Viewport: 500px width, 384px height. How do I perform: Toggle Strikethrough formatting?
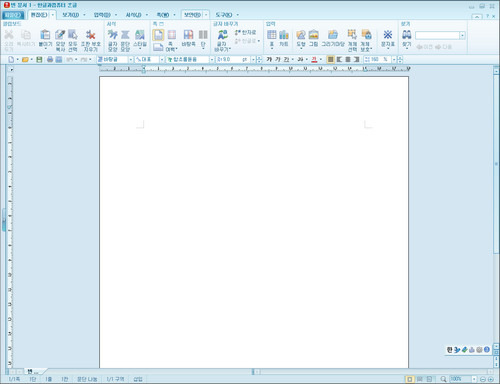click(x=300, y=59)
